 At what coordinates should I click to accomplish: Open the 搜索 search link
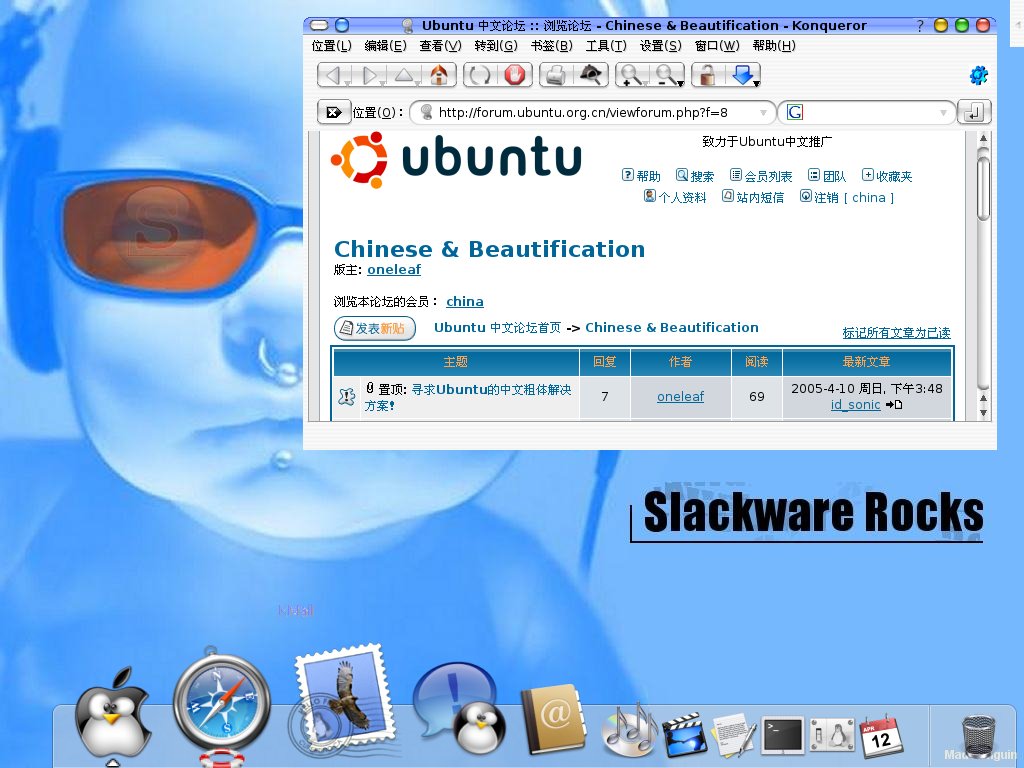[695, 176]
